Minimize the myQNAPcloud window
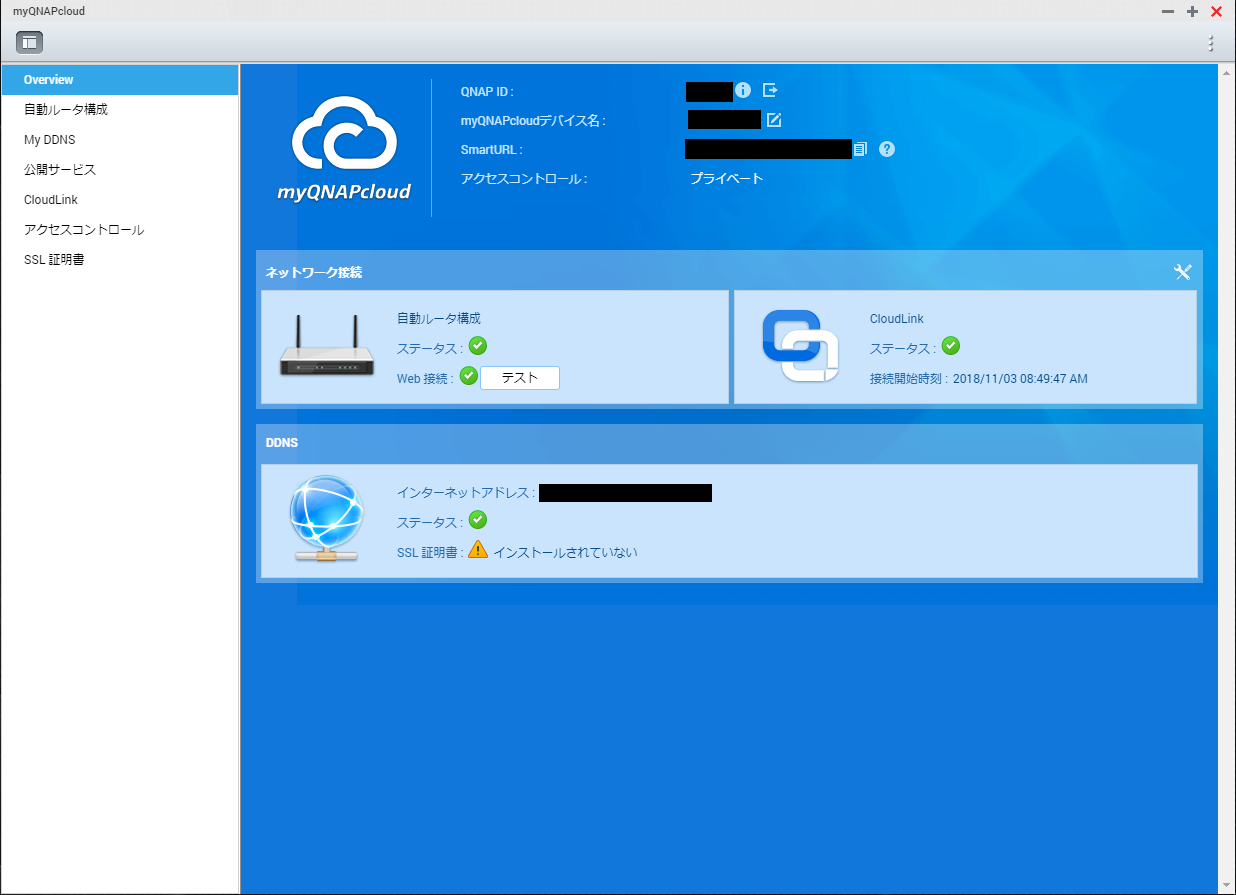 tap(1167, 11)
